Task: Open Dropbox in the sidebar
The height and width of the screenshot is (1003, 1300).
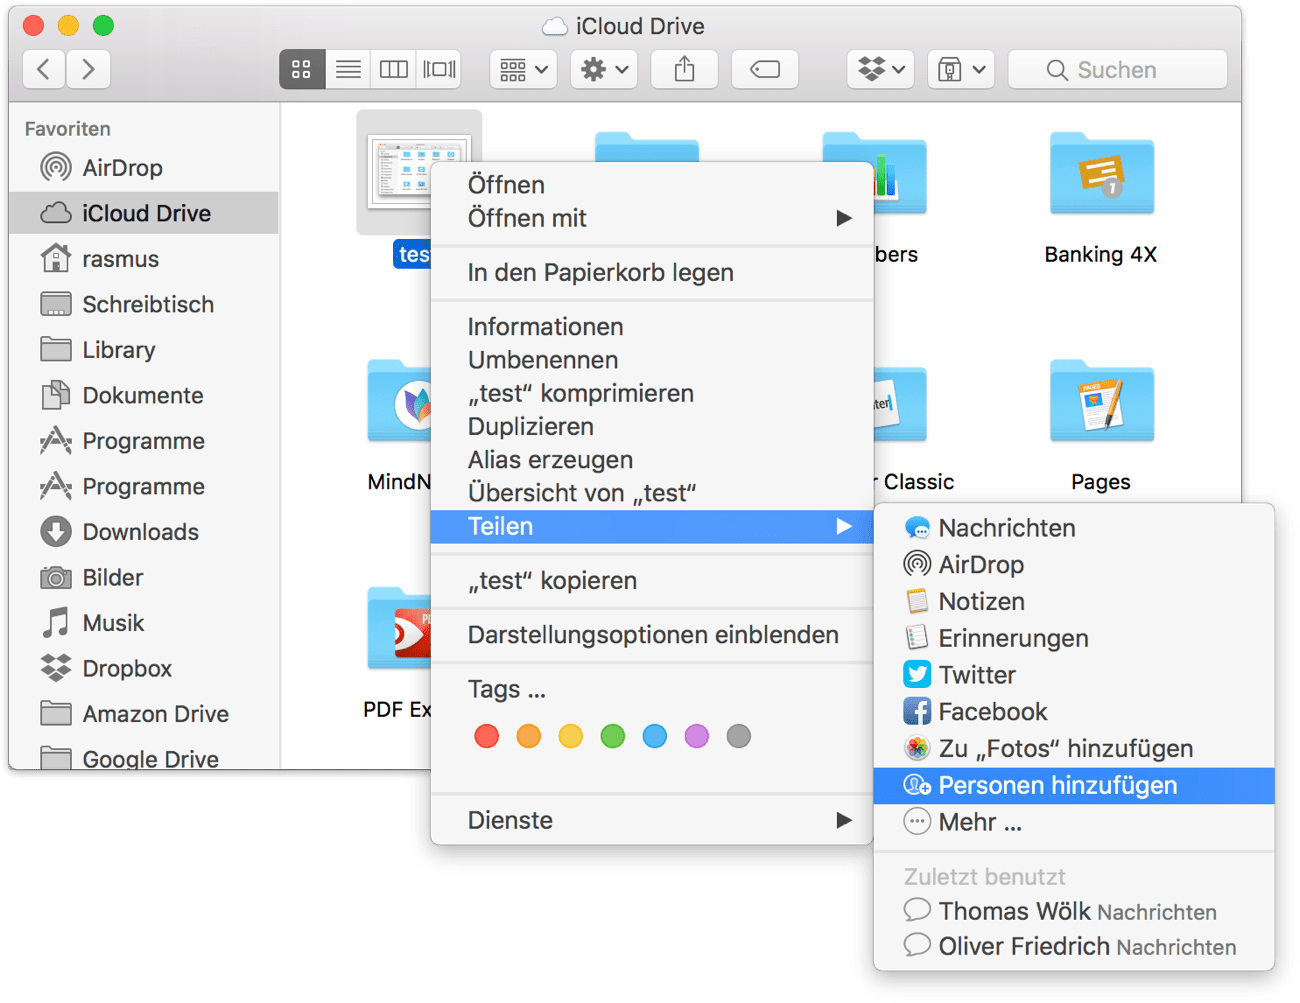Action: pyautogui.click(x=143, y=668)
